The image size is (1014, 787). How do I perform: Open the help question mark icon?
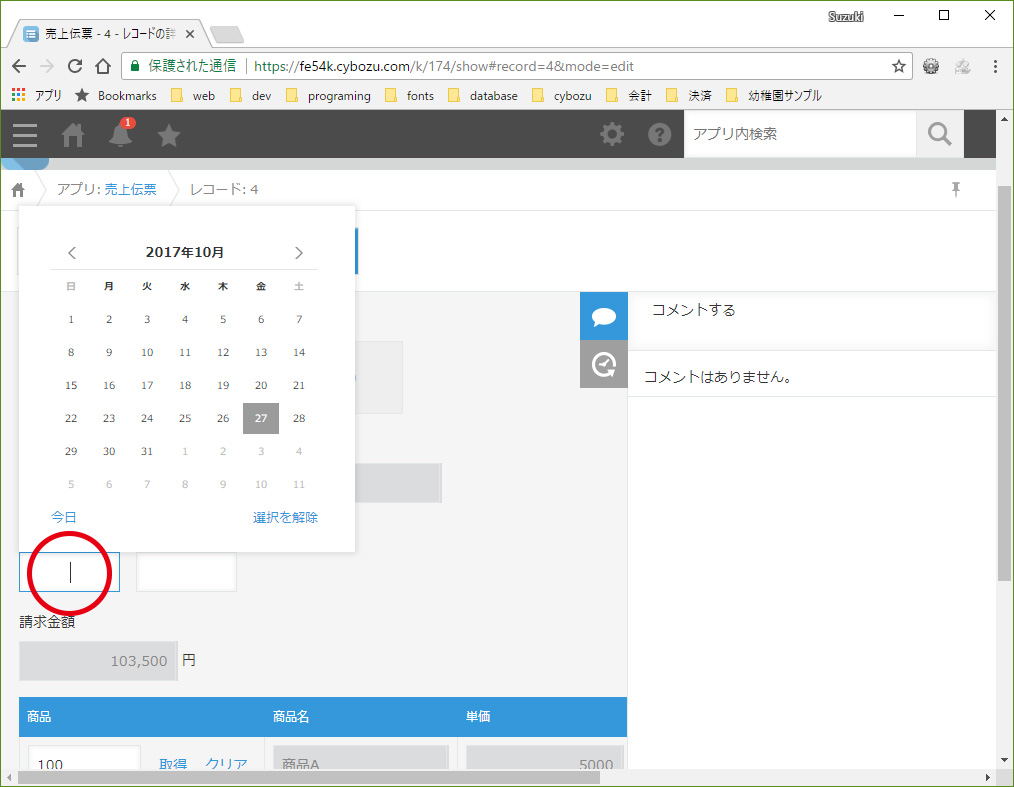click(660, 135)
